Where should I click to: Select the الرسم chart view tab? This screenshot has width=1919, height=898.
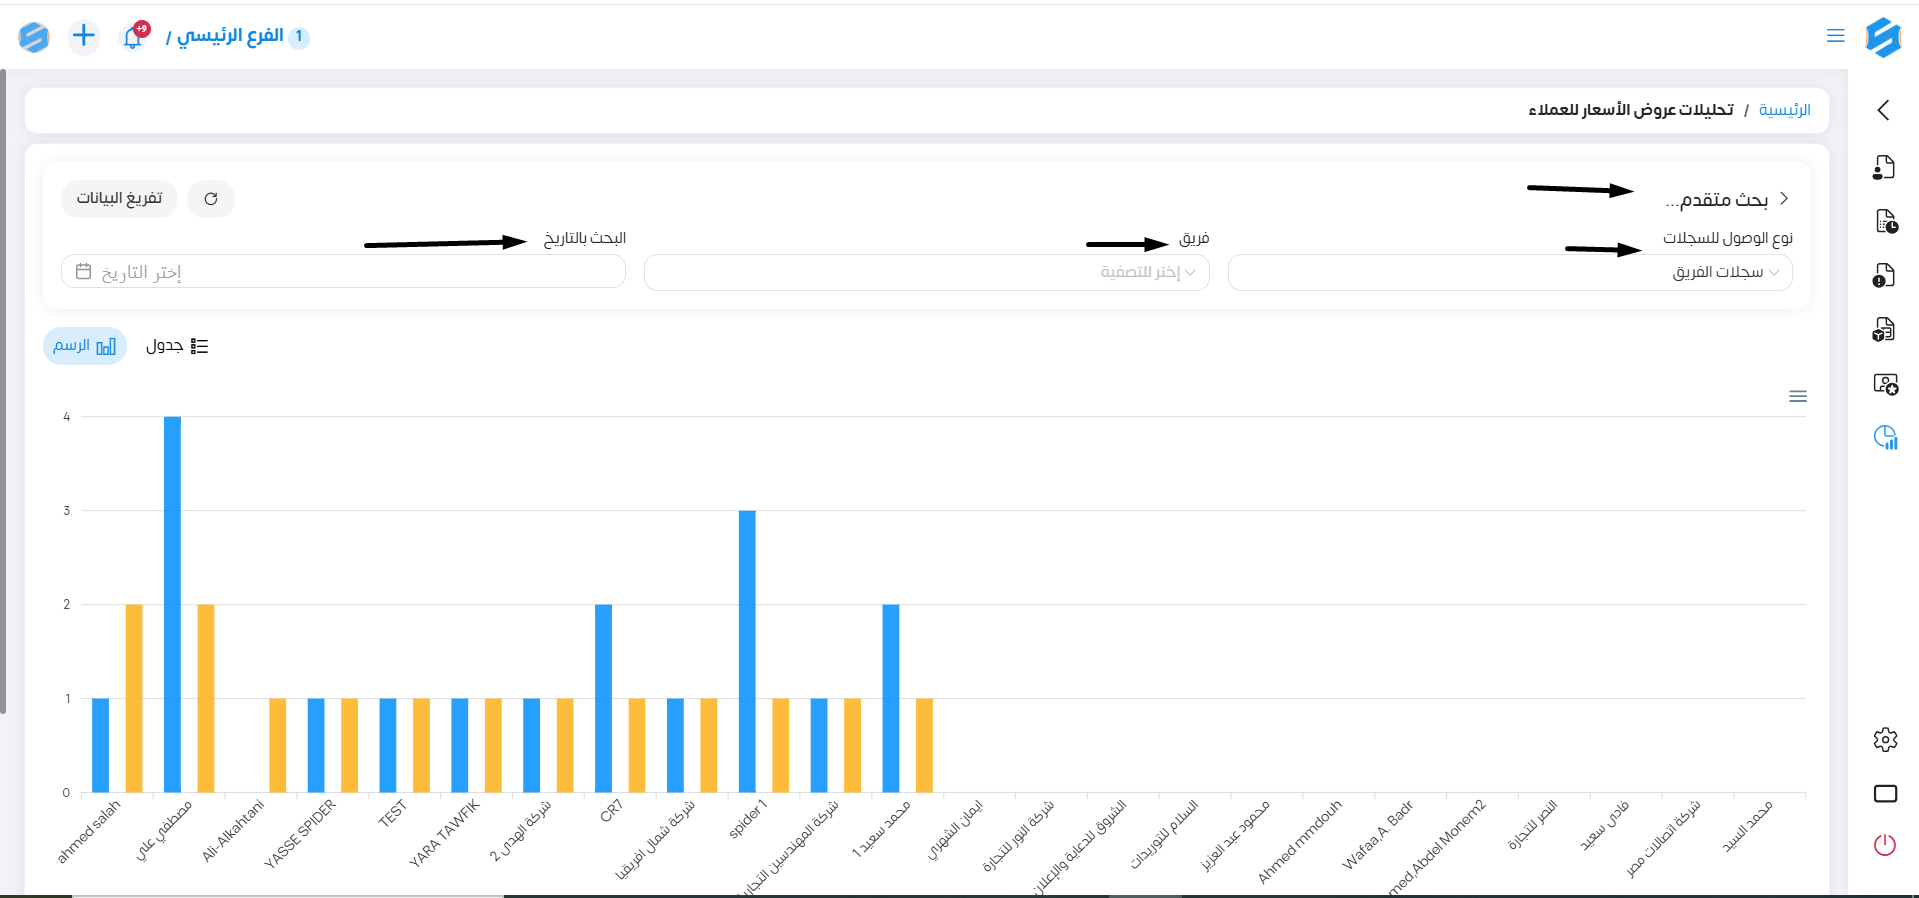tap(85, 346)
